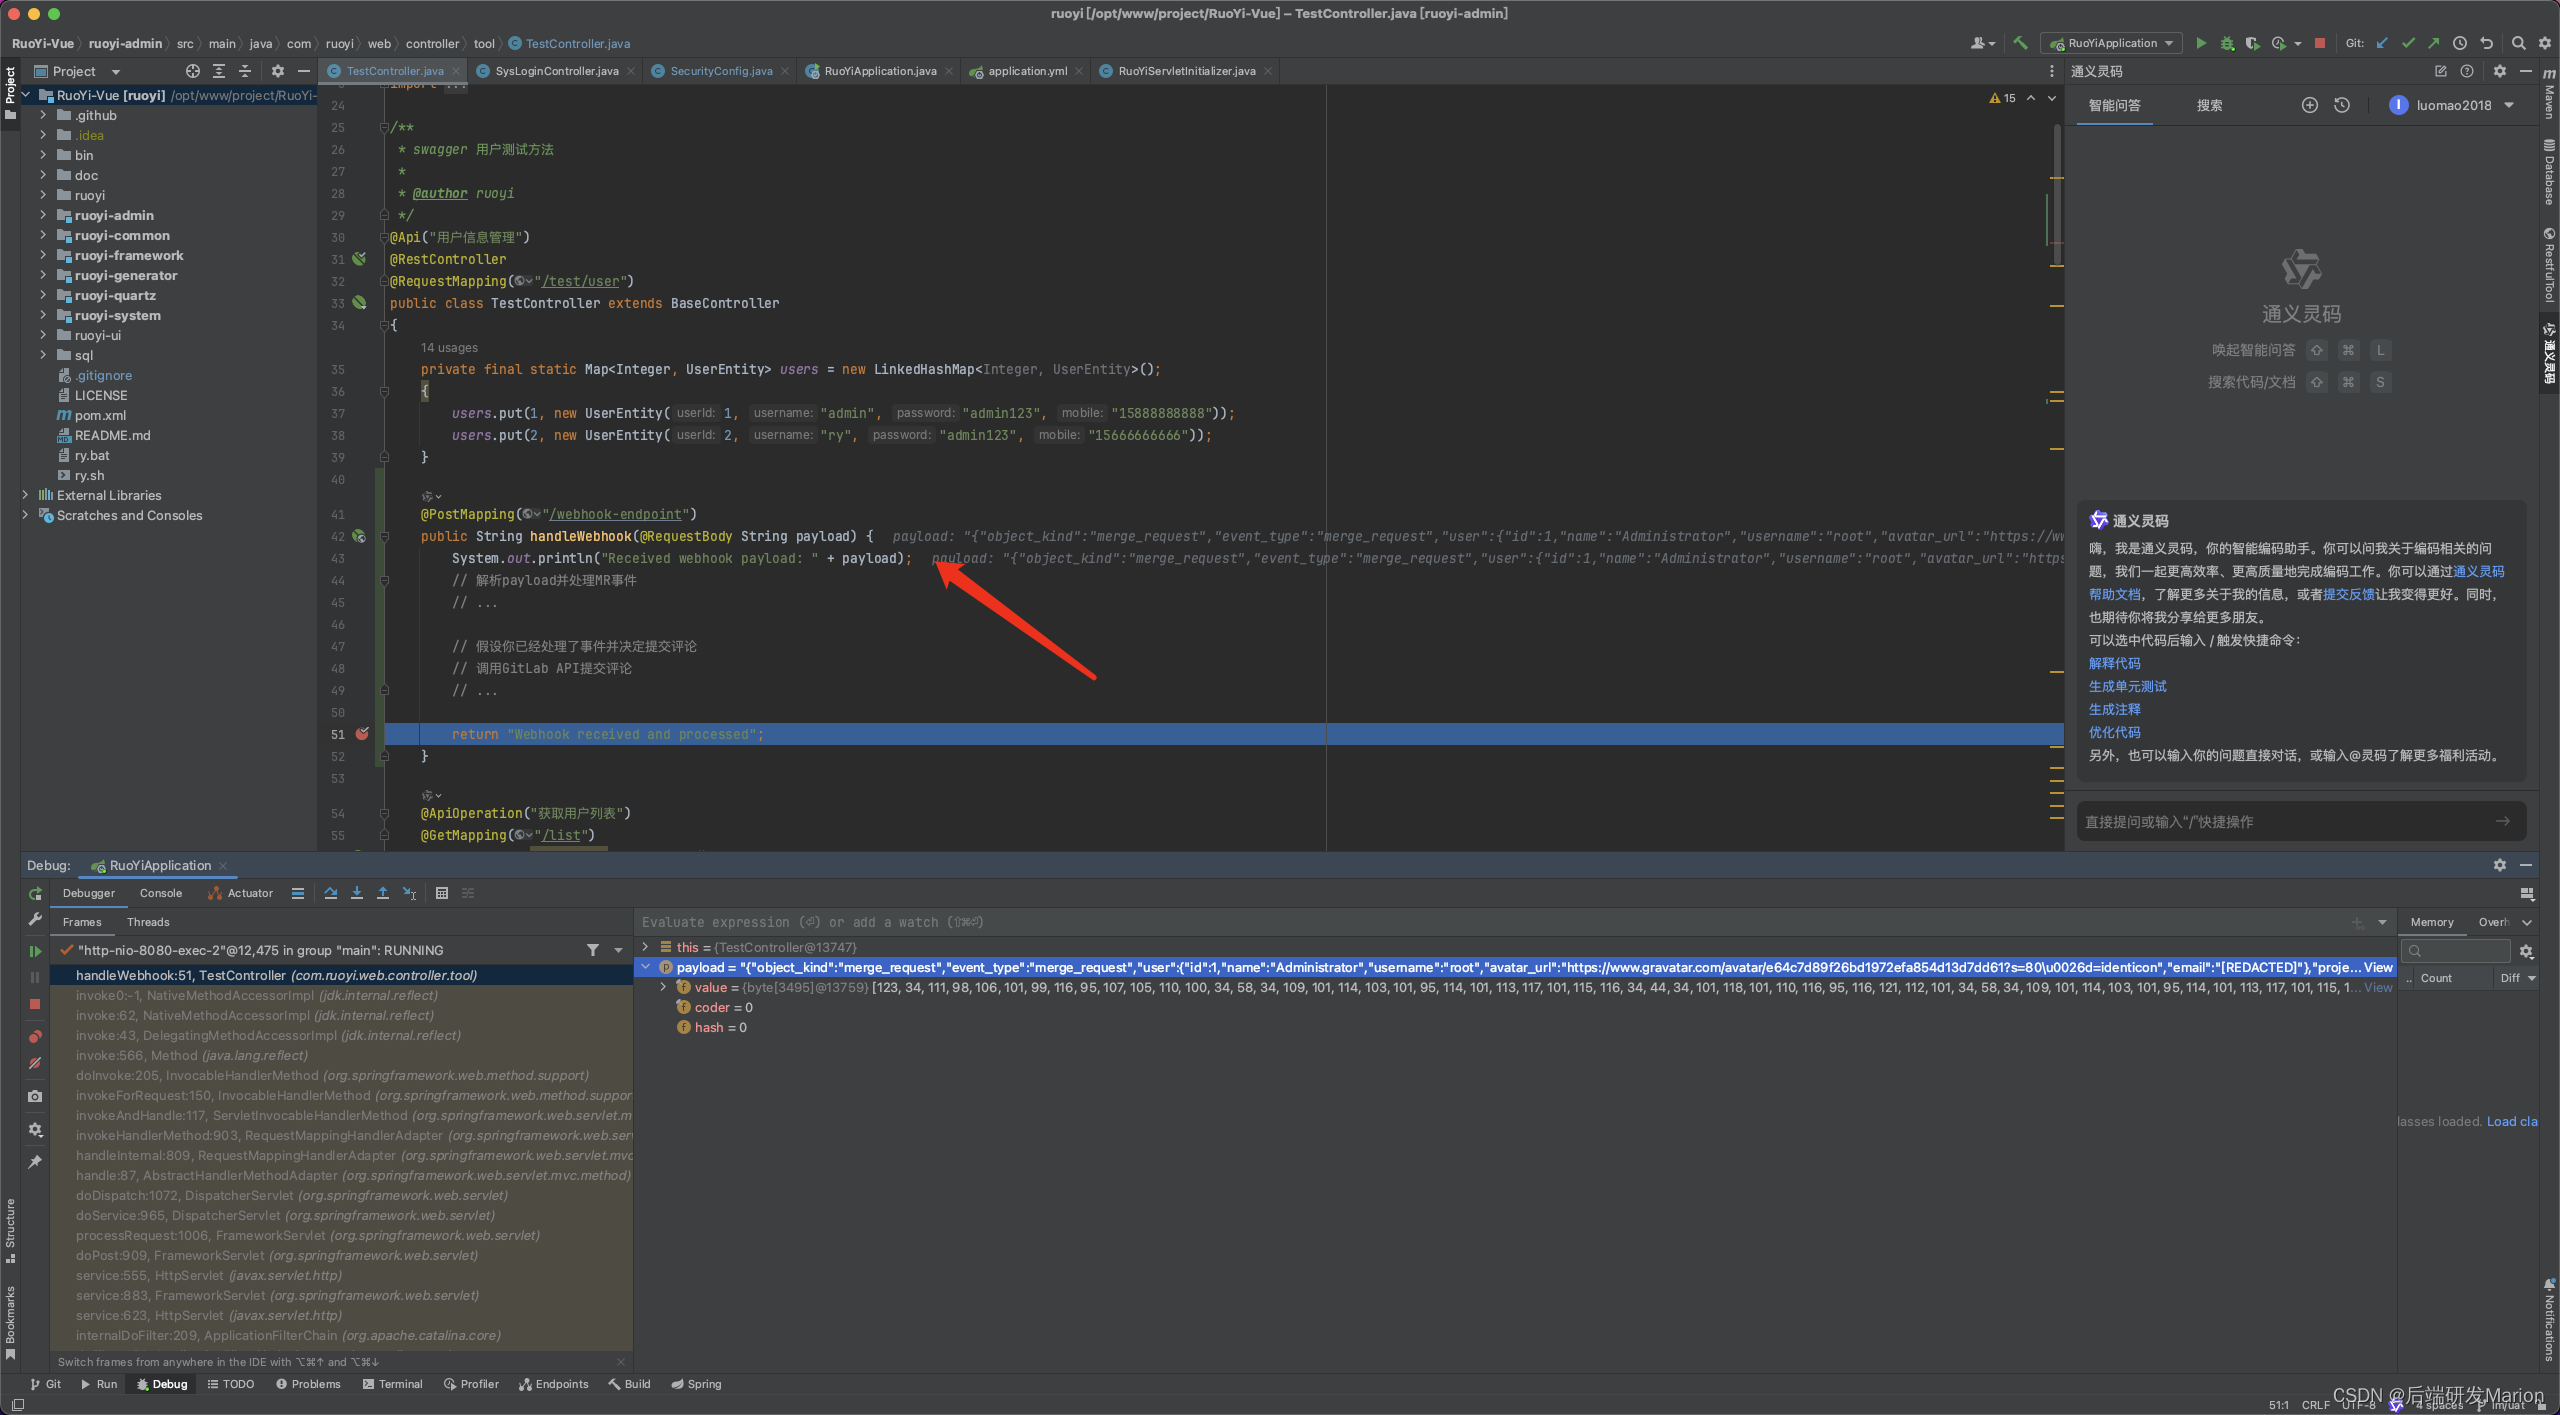Click the Step Into debugger icon
The height and width of the screenshot is (1415, 2560).
click(x=357, y=893)
